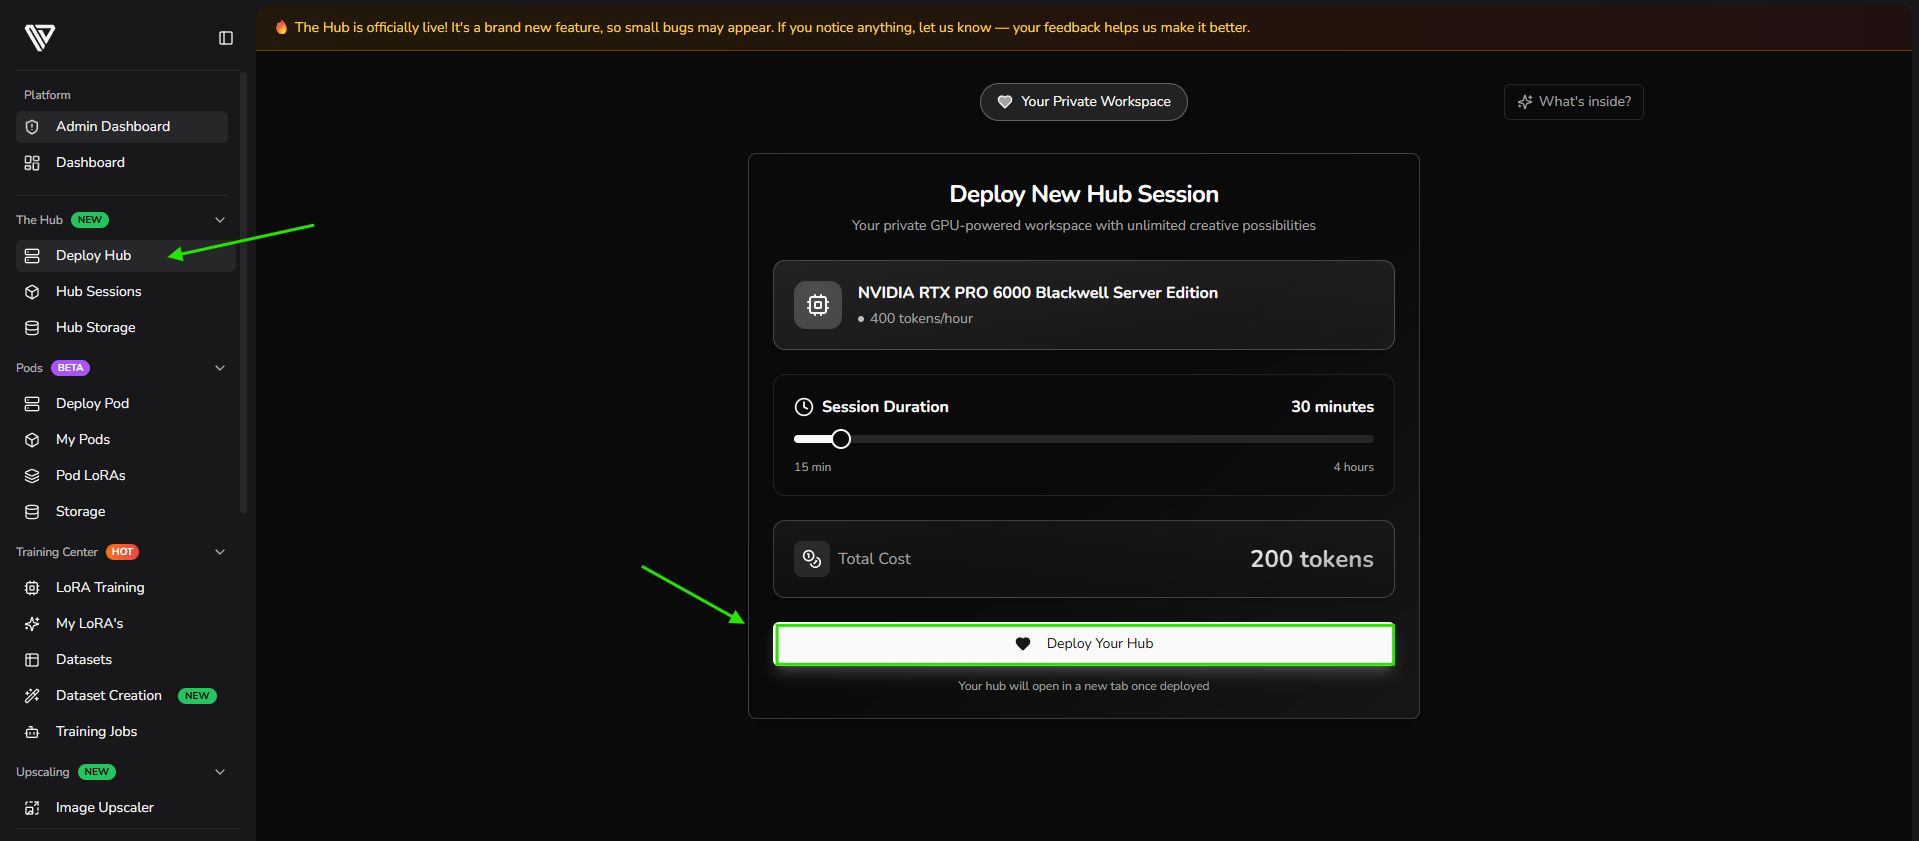1919x841 pixels.
Task: Collapse the Upscaling section chevron
Action: point(220,772)
